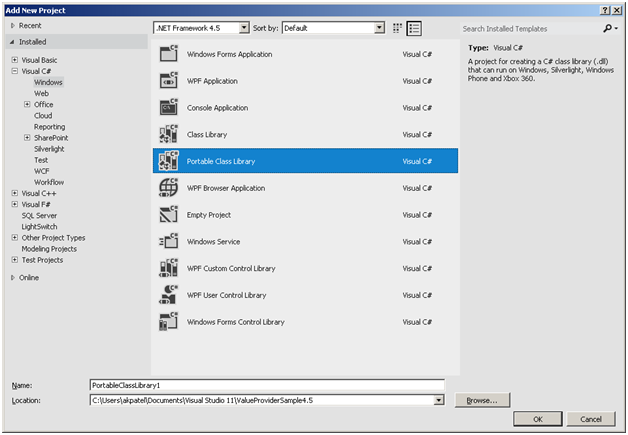This screenshot has width=628, height=435.
Task: Click the Empty Project template icon
Action: [169, 215]
